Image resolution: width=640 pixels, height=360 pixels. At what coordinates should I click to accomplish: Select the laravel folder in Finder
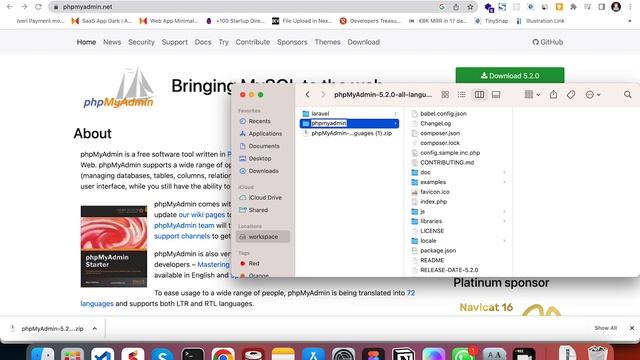(349, 113)
